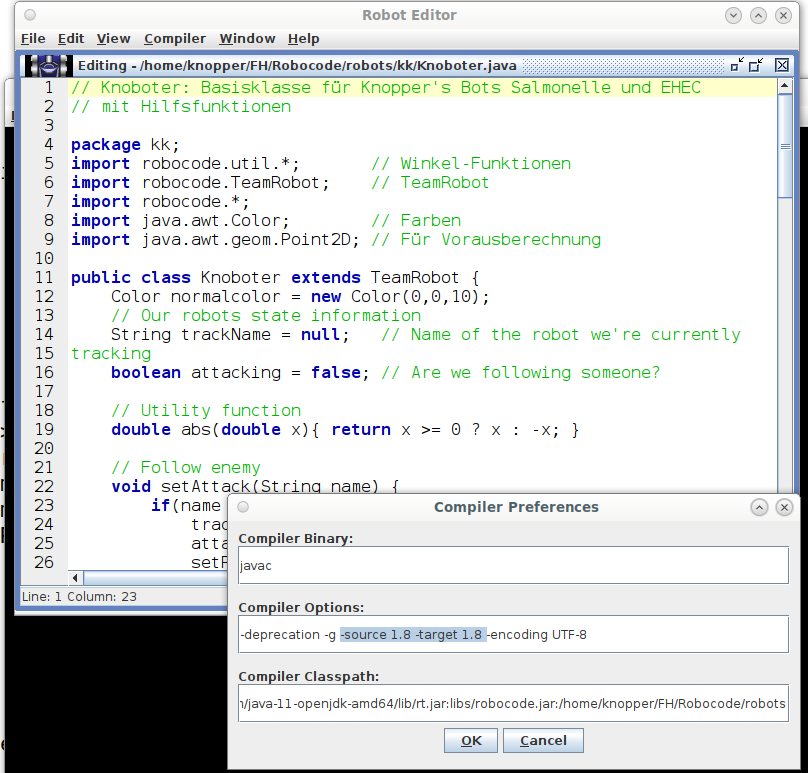Viewport: 808px width, 773px height.
Task: Minimize the Robot Editor window
Action: point(734,15)
